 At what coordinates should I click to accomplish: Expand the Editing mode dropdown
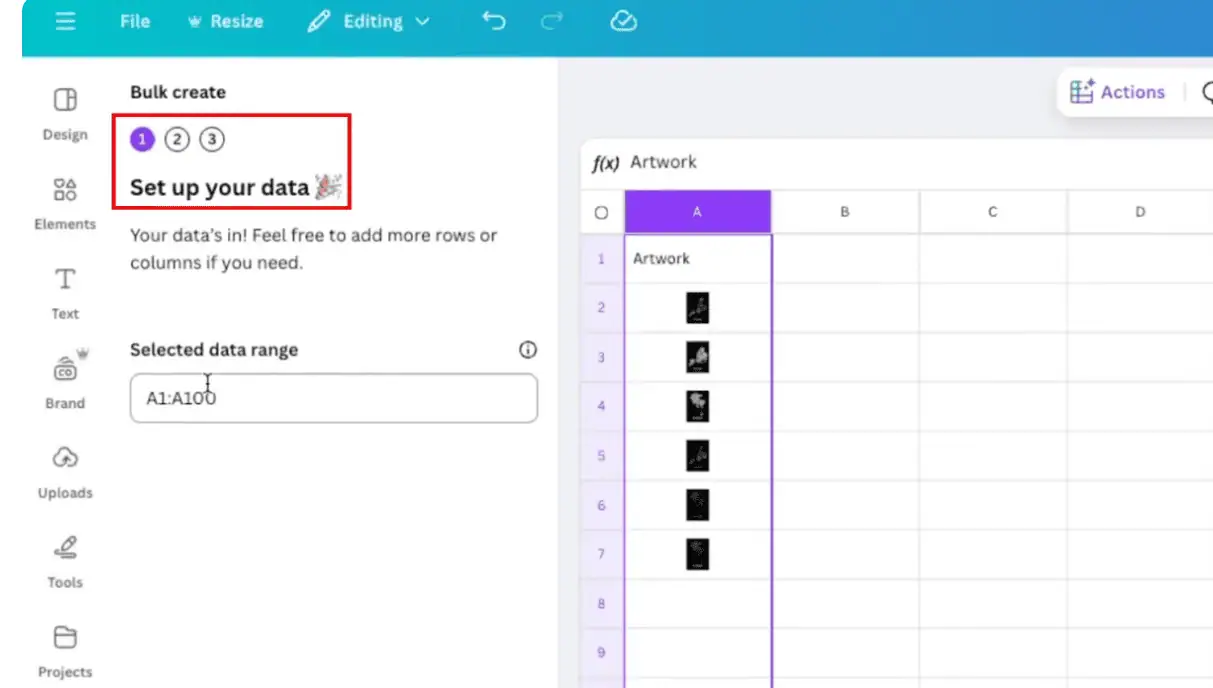pos(369,22)
